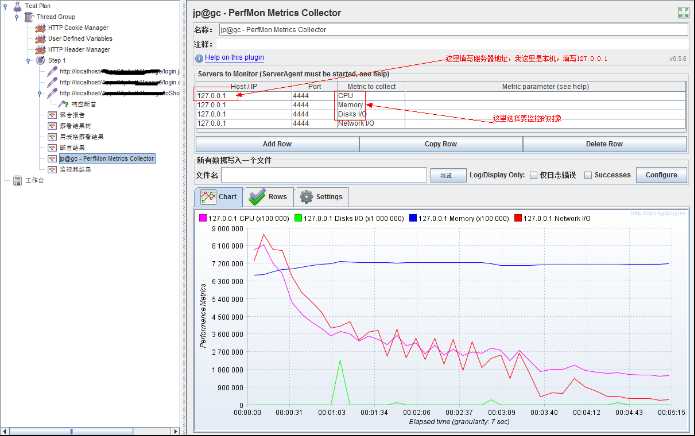Click the PerfMon Metrics Collector tree icon
Screen dimensions: 695x436
(52, 159)
